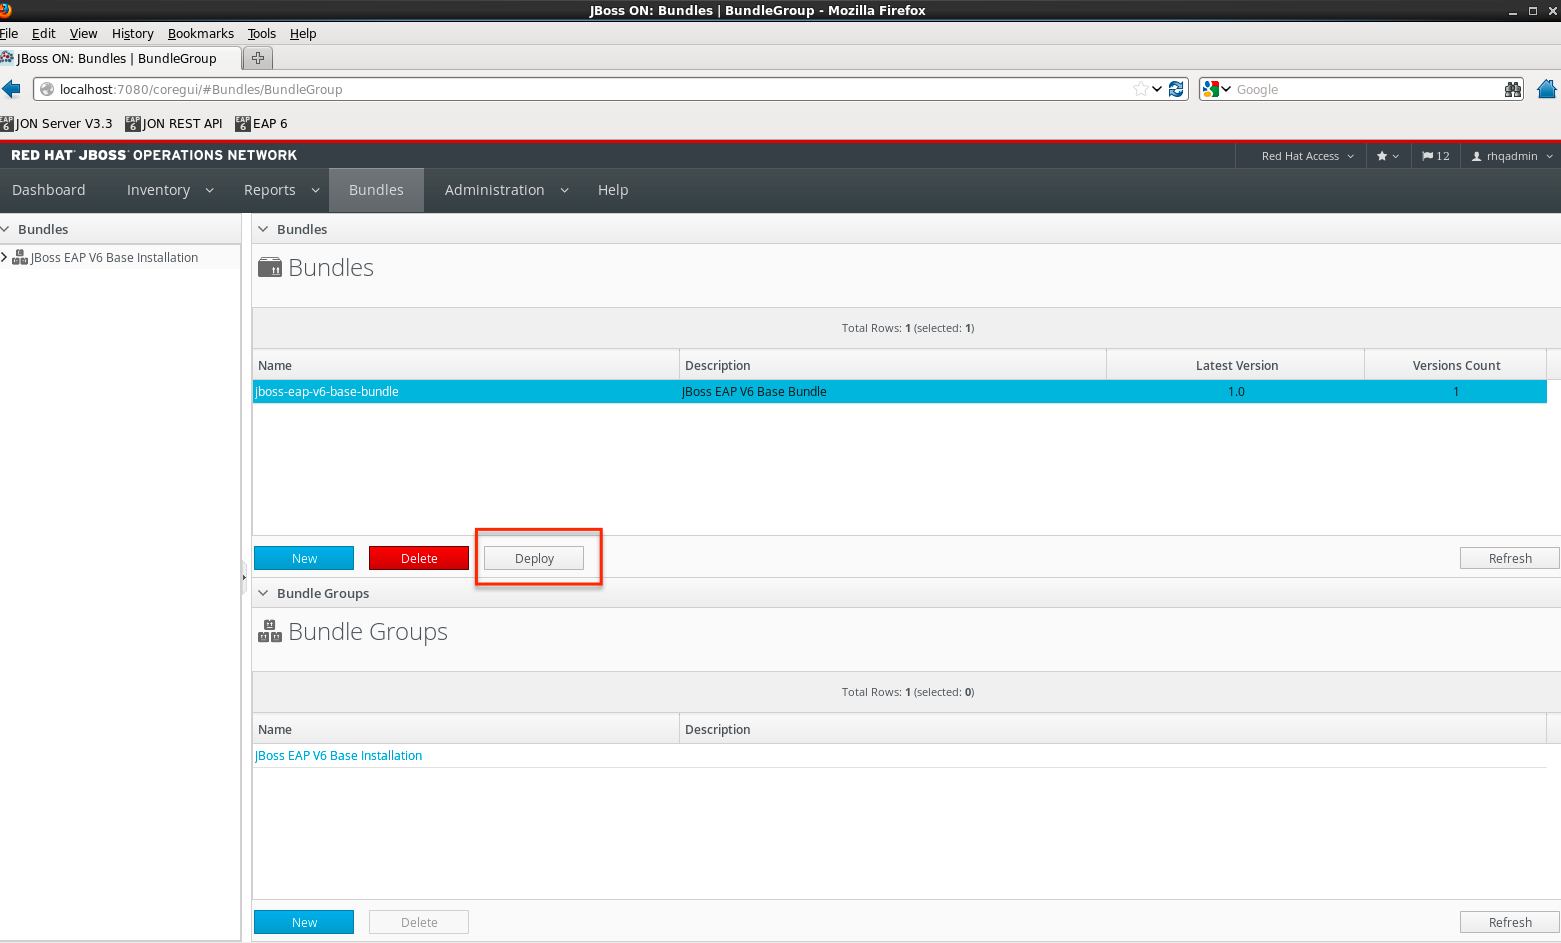The height and width of the screenshot is (943, 1561).
Task: Open the File menu
Action: tap(9, 33)
